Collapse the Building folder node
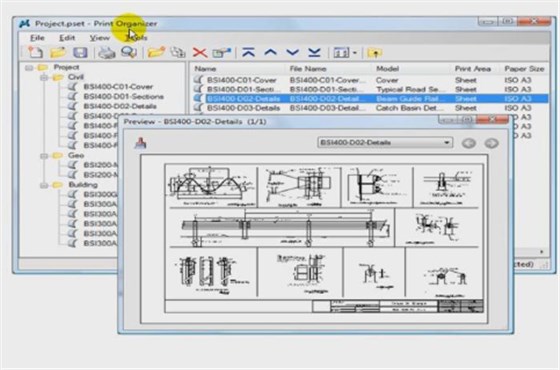This screenshot has height=370, width=560. coord(44,185)
